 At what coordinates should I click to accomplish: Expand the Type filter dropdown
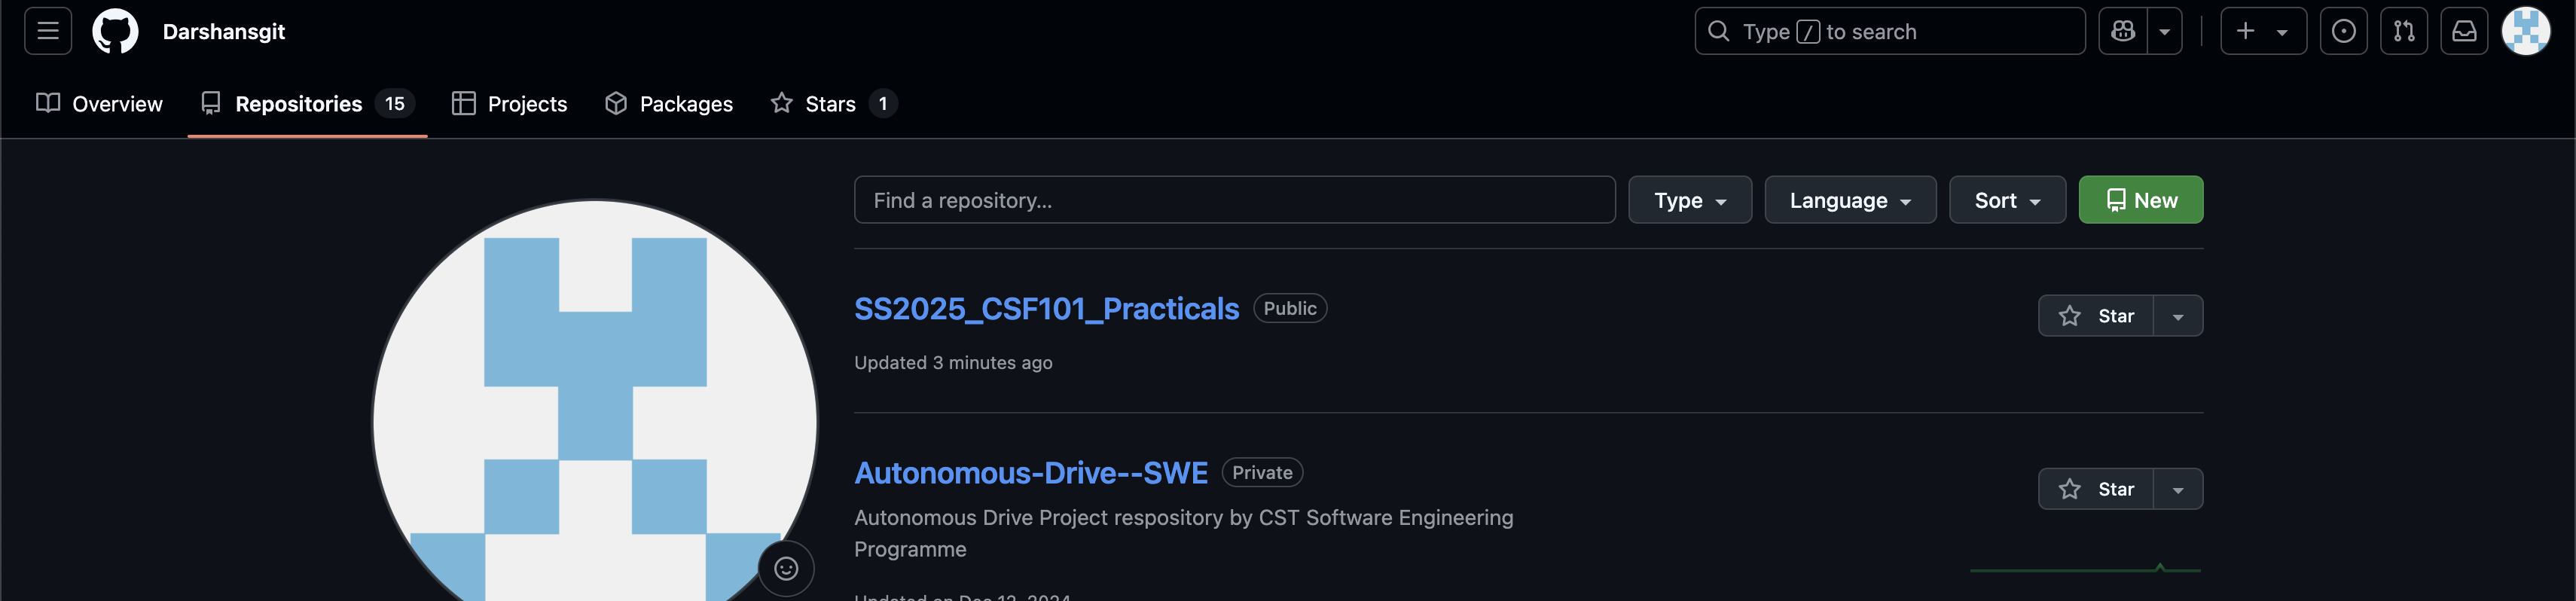[x=1689, y=200]
